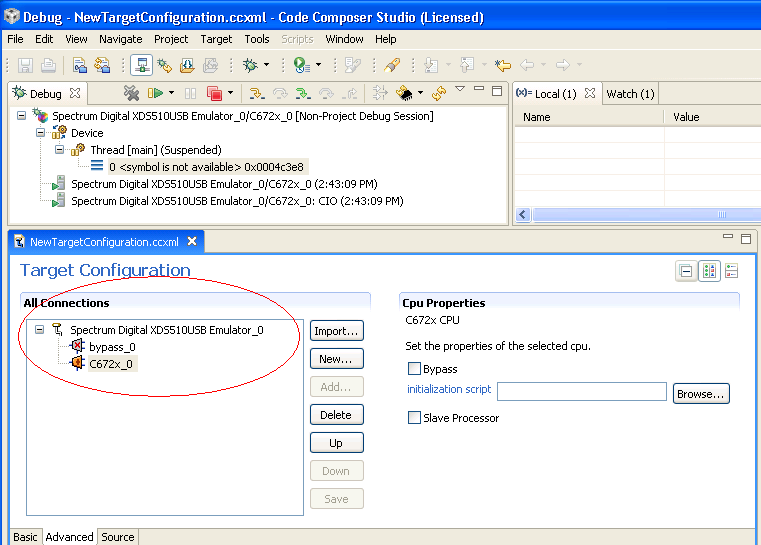Click the Suspend pause icon
The height and width of the screenshot is (545, 761).
[x=190, y=93]
